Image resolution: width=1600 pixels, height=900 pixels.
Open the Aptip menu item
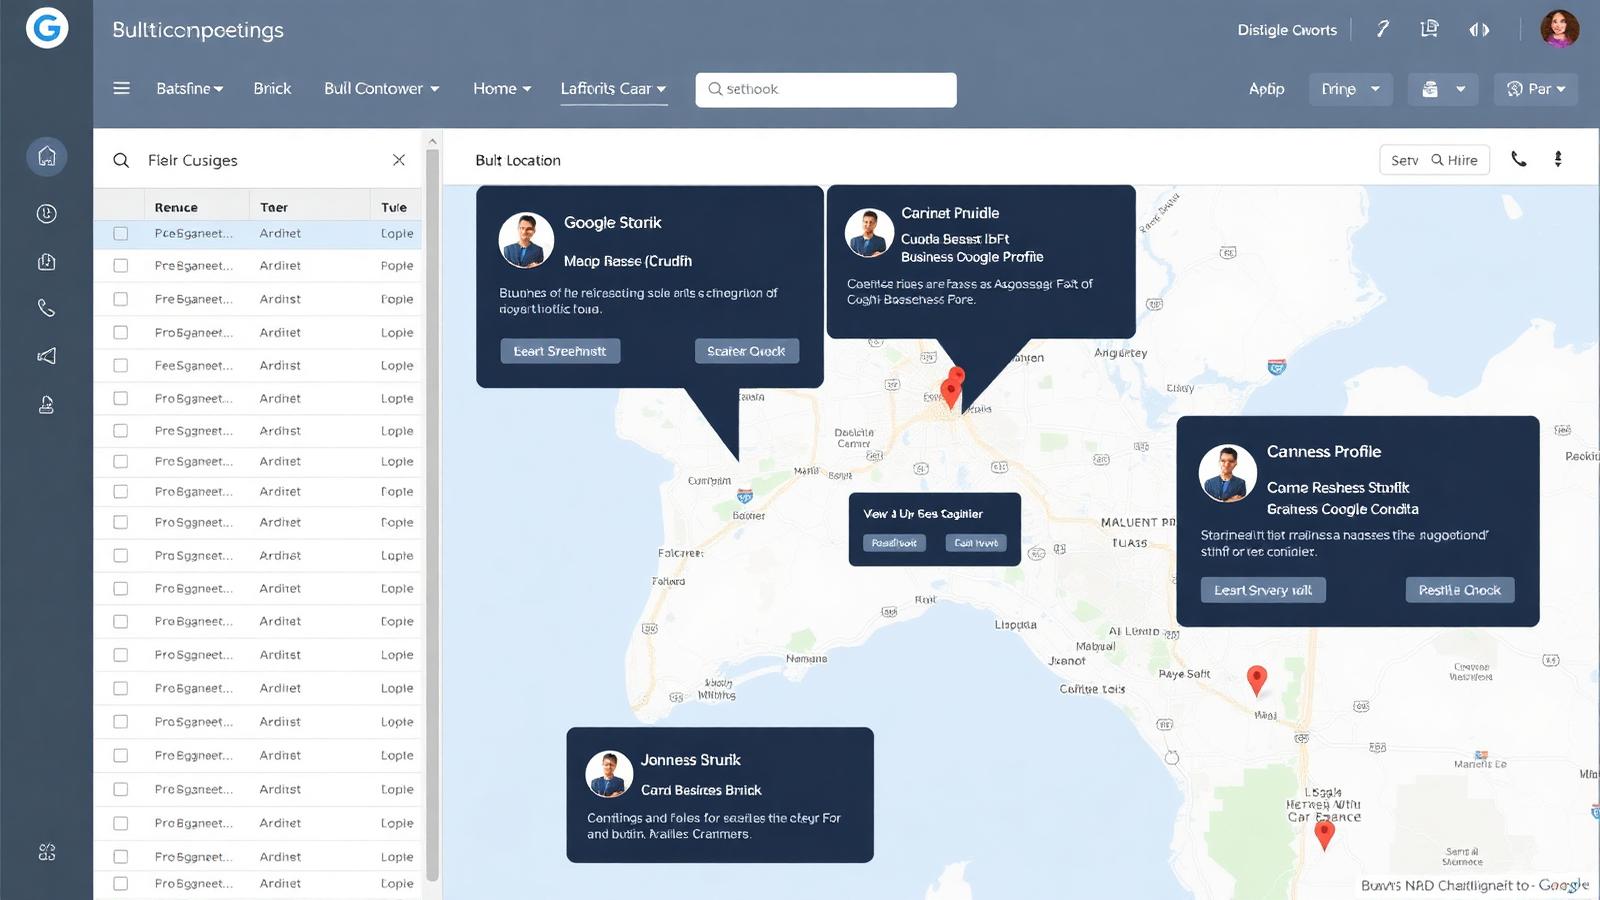[x=1266, y=89]
